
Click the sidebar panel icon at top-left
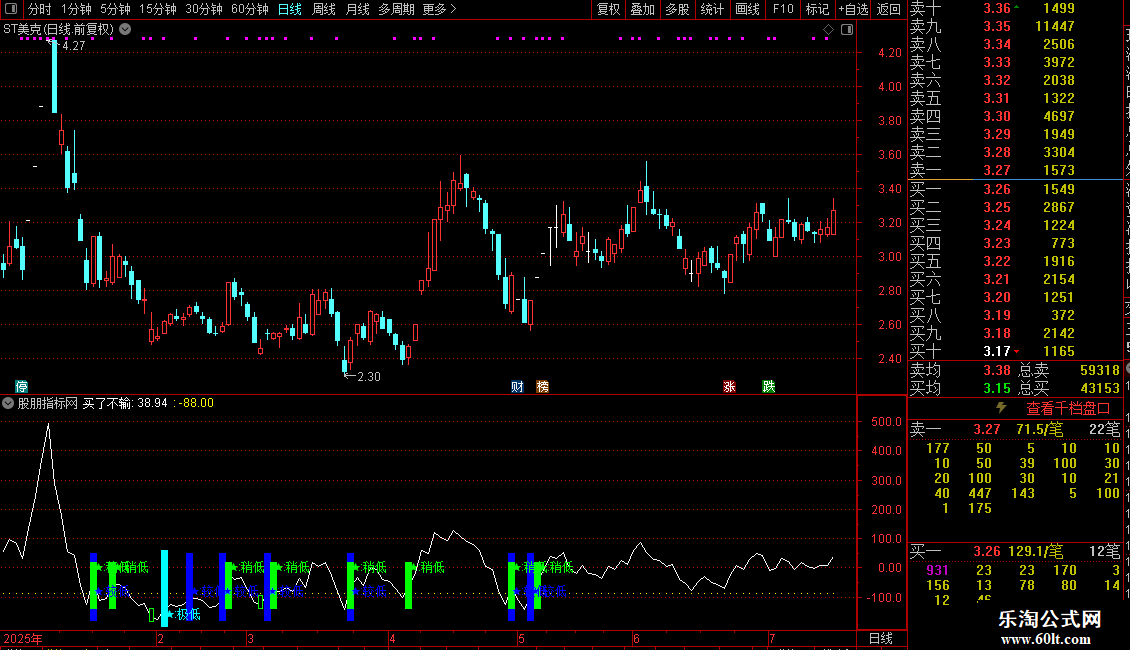click(x=12, y=9)
